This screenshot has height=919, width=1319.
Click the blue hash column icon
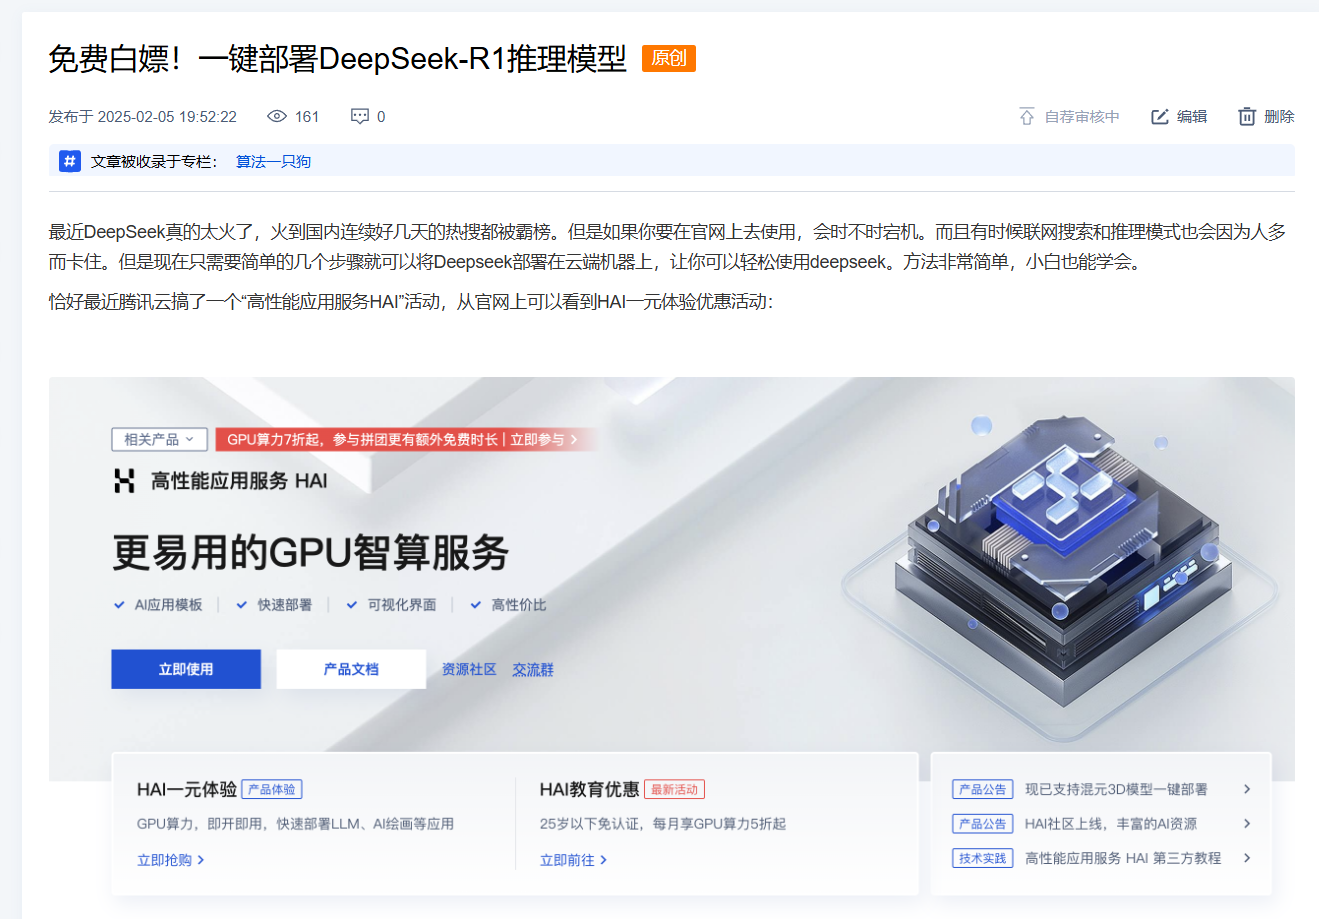pos(70,161)
